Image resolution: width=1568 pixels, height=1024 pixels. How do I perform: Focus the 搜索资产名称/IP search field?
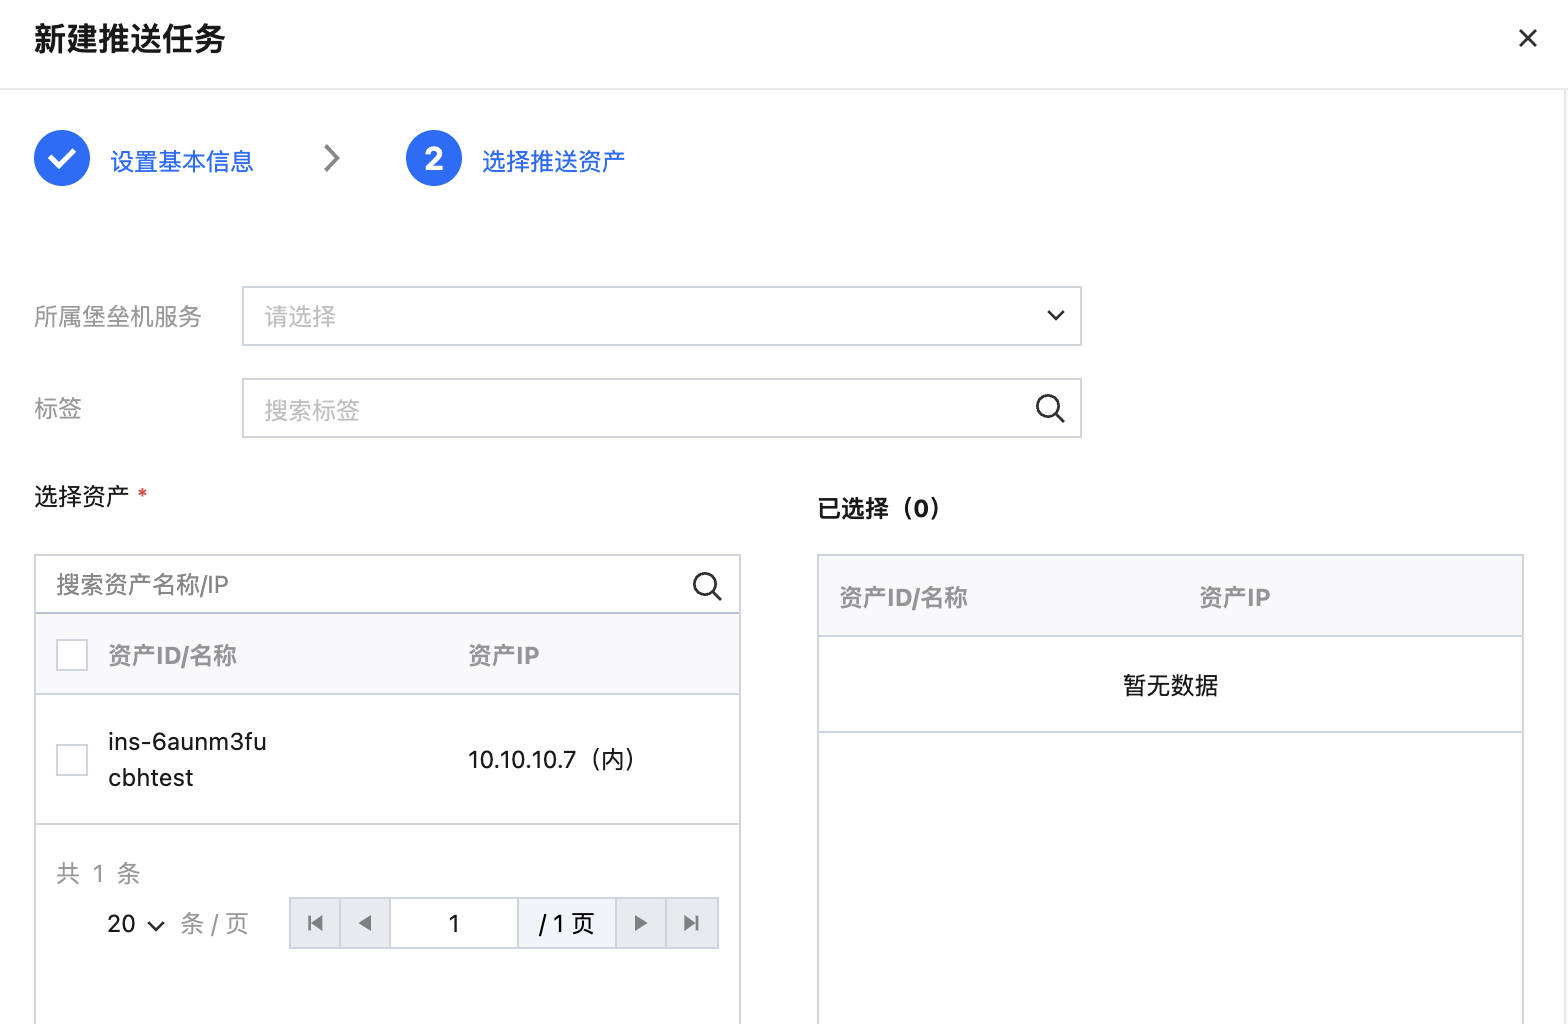point(365,585)
